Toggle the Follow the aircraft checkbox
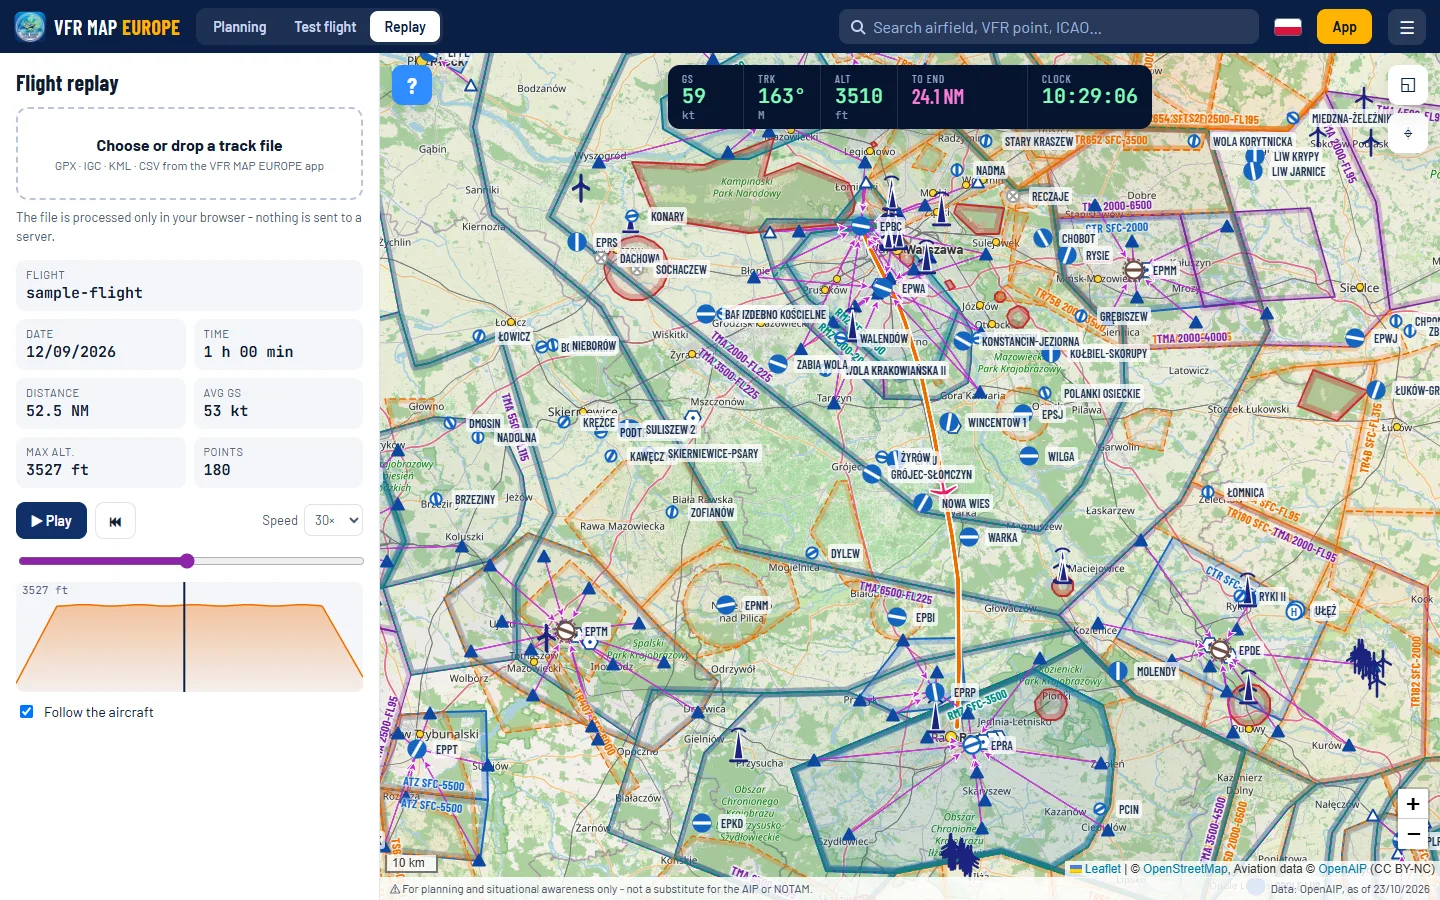Screen dimensions: 1440x900 click(x=27, y=712)
